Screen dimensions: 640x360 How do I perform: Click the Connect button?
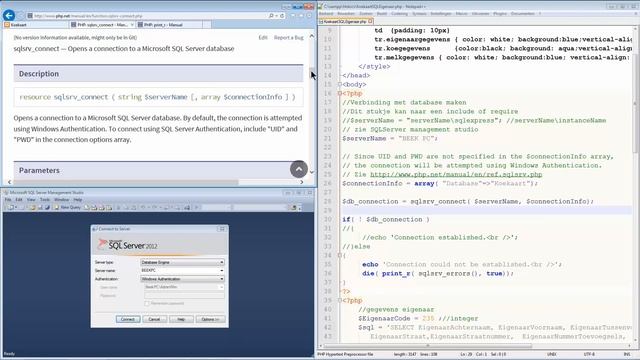pyautogui.click(x=128, y=319)
